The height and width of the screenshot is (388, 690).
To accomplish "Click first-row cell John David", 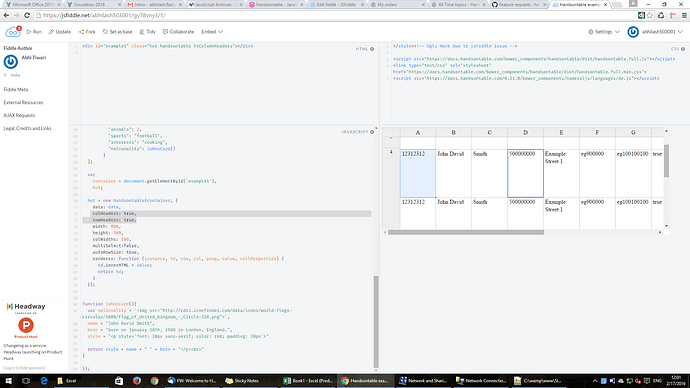I will (x=453, y=173).
